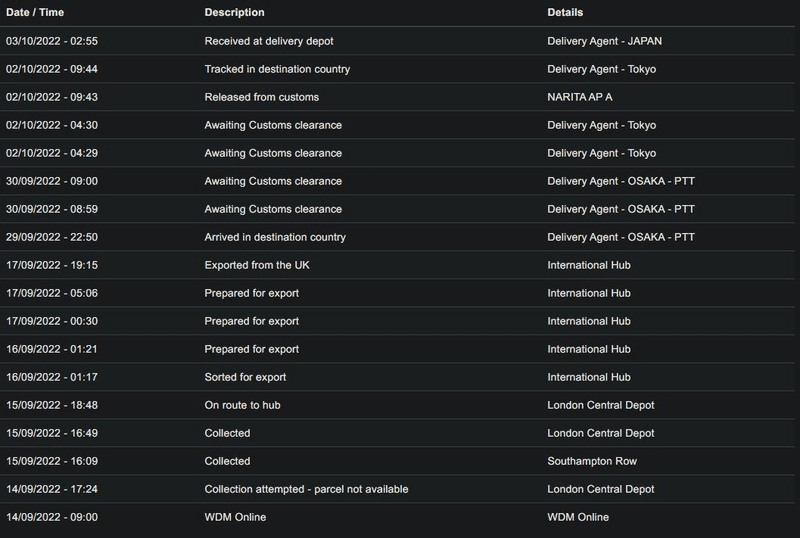Click the Released from customs entry
This screenshot has height=538, width=800.
click(261, 97)
